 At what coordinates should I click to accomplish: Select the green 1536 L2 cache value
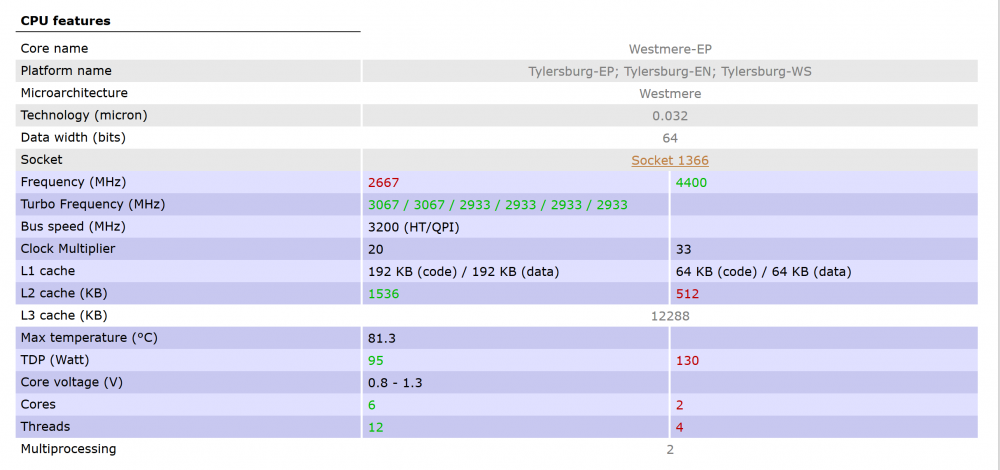pos(383,294)
